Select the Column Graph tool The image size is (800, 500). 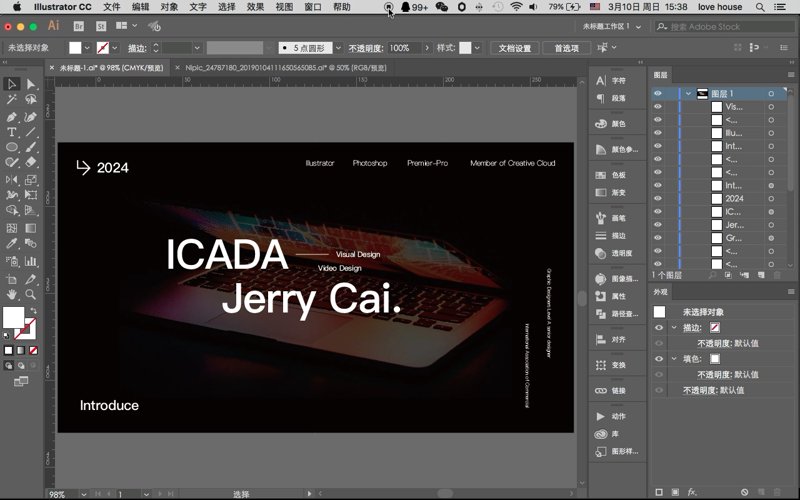coord(31,261)
